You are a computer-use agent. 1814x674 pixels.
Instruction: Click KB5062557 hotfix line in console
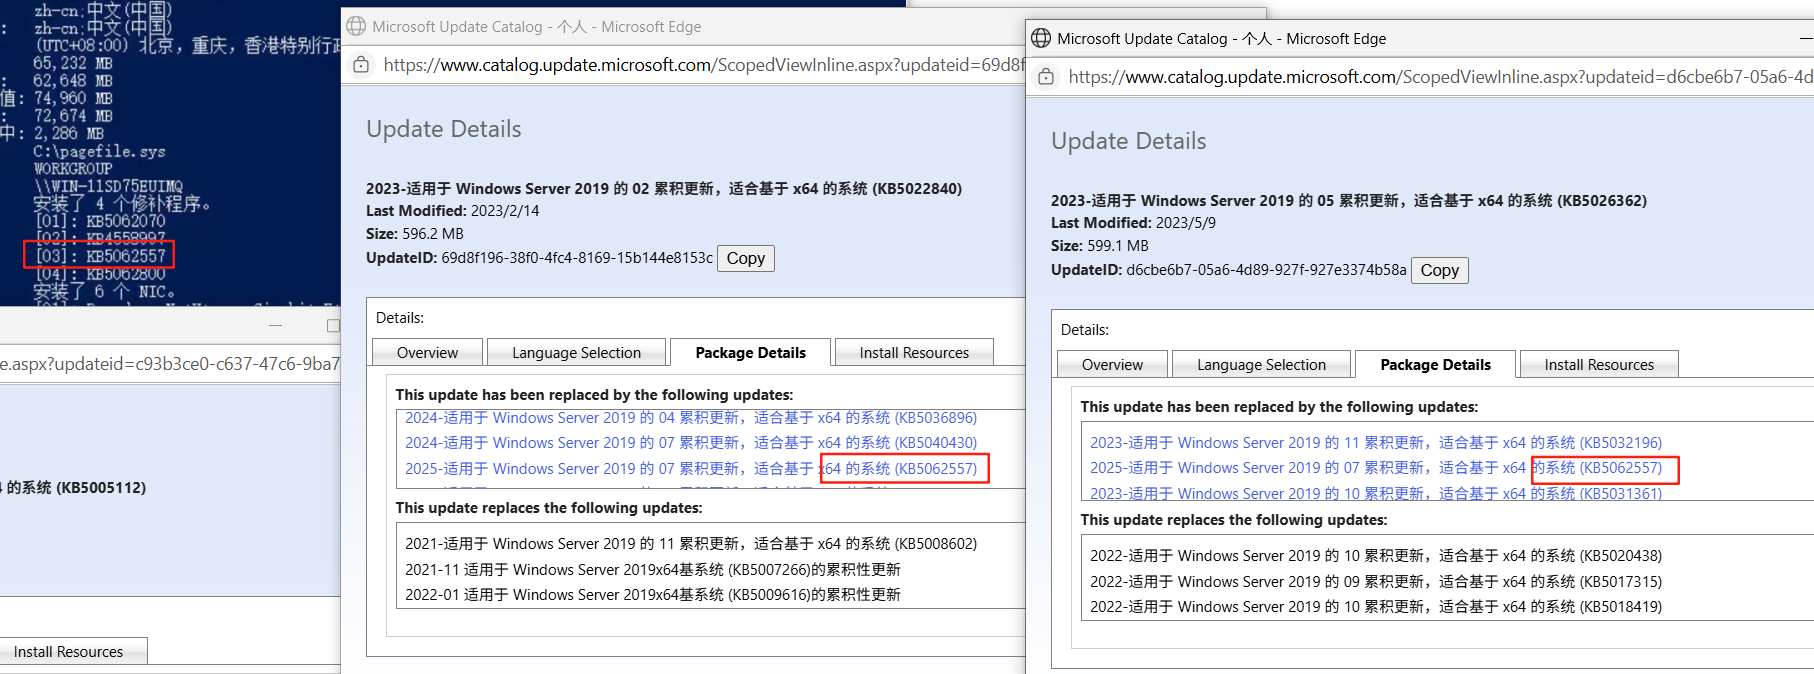pyautogui.click(x=100, y=256)
